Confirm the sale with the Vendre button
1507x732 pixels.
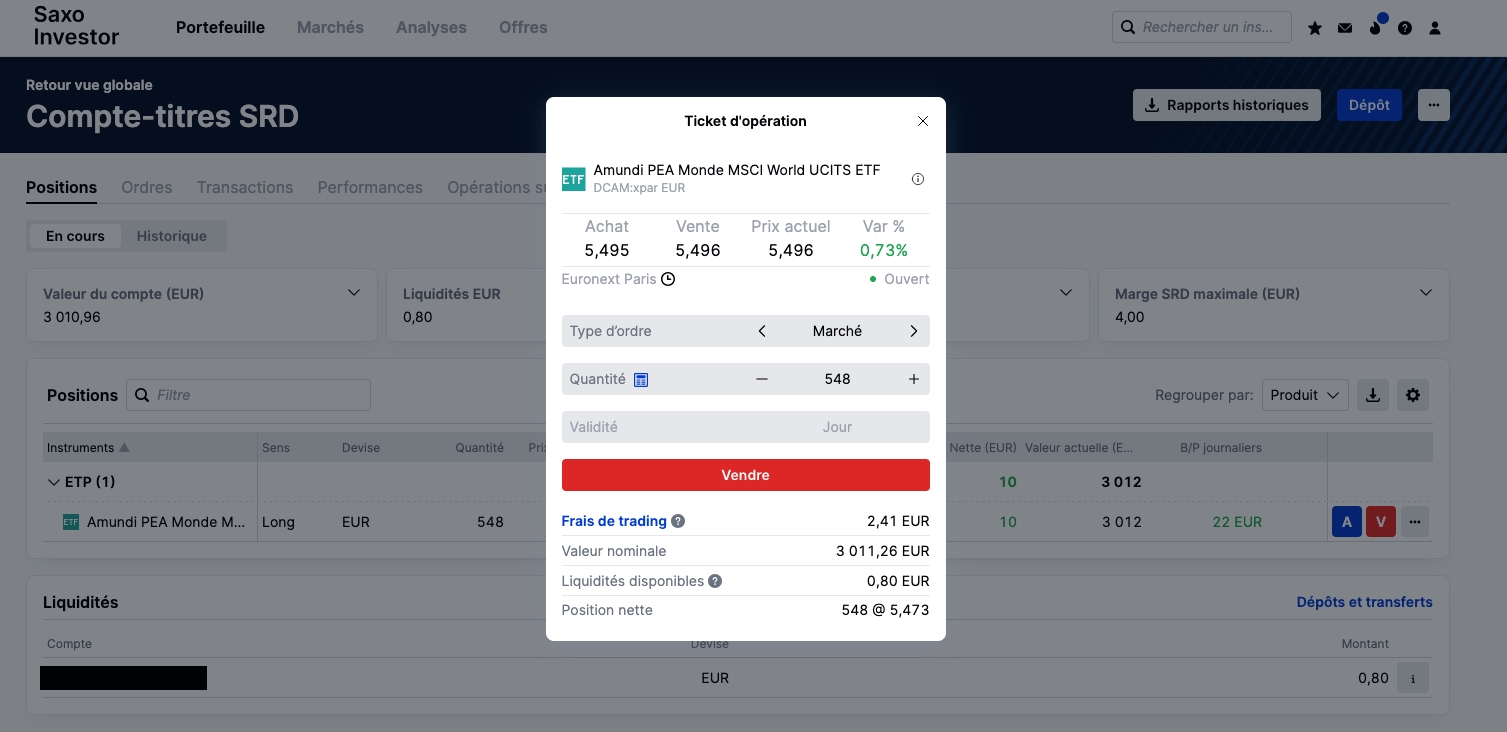point(746,475)
